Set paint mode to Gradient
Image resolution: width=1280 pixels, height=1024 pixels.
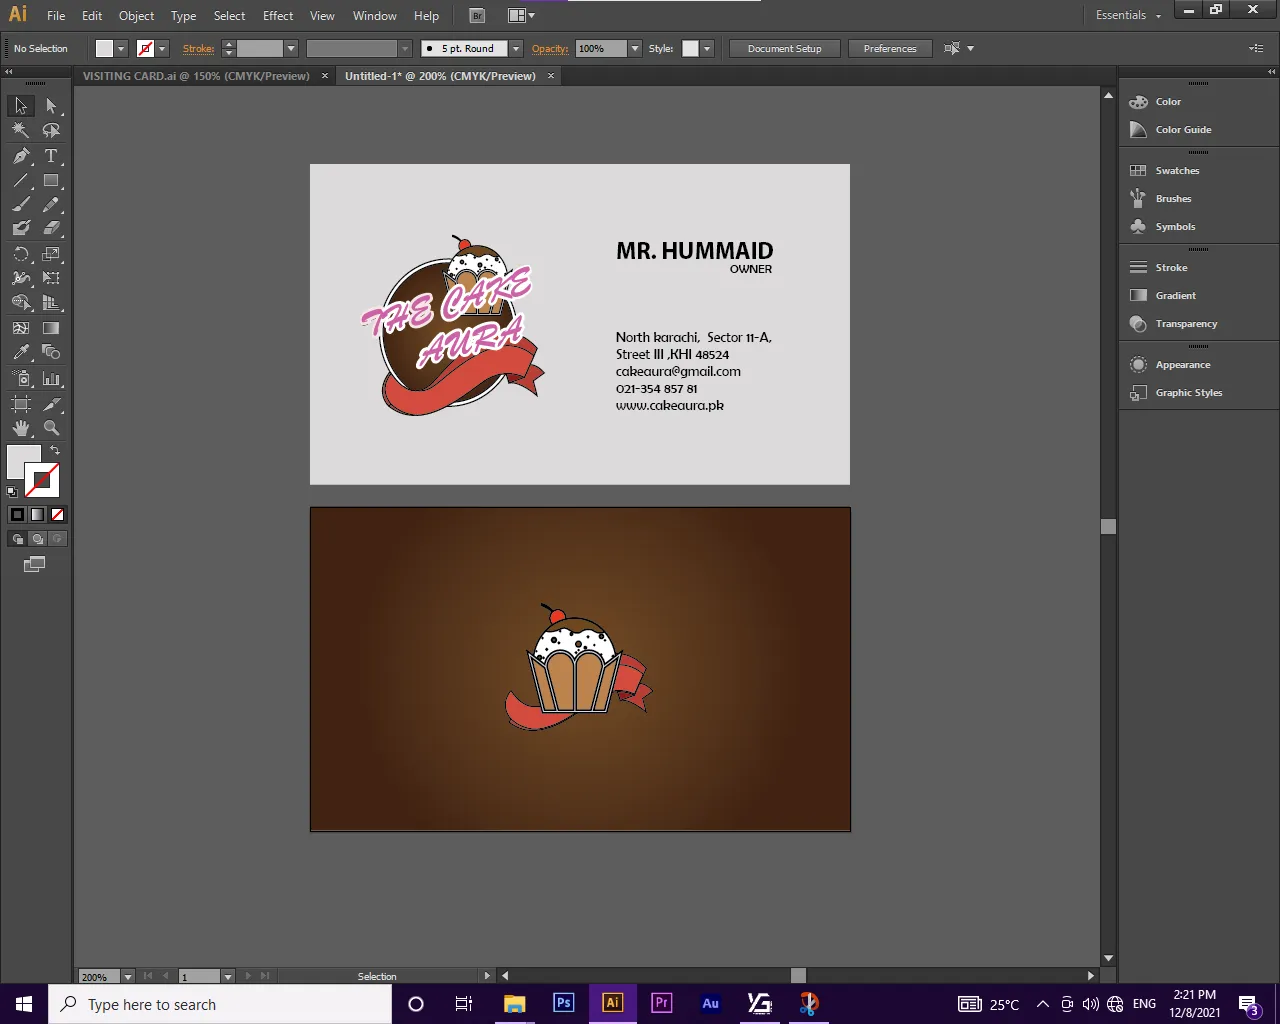pos(37,515)
